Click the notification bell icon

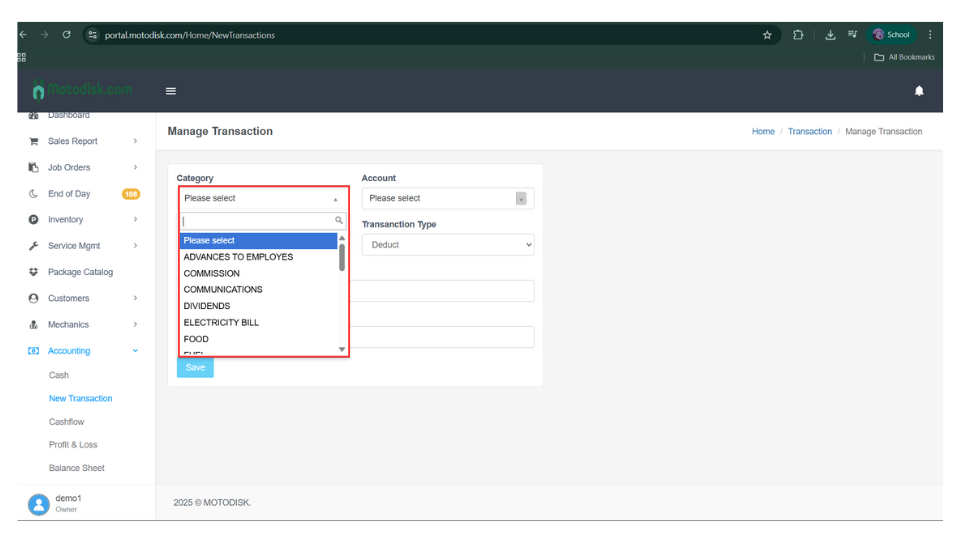tap(919, 91)
